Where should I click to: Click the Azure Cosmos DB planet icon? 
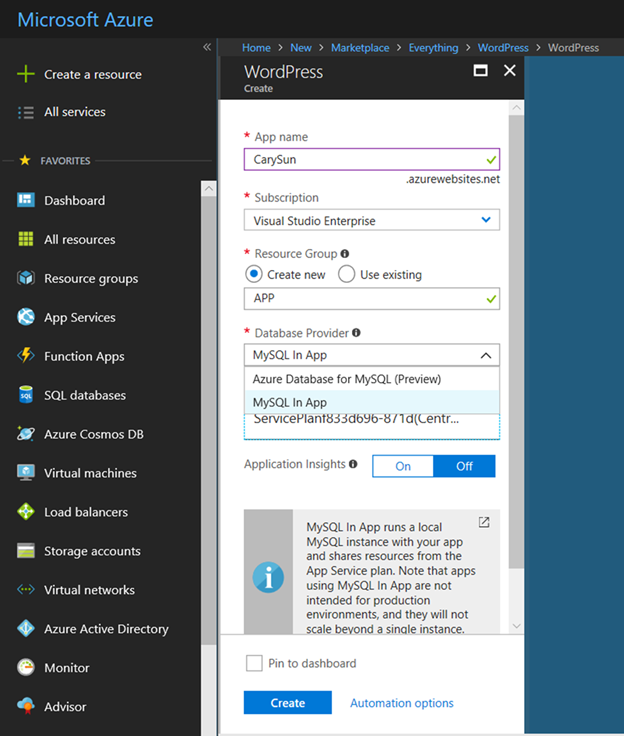pyautogui.click(x=26, y=434)
